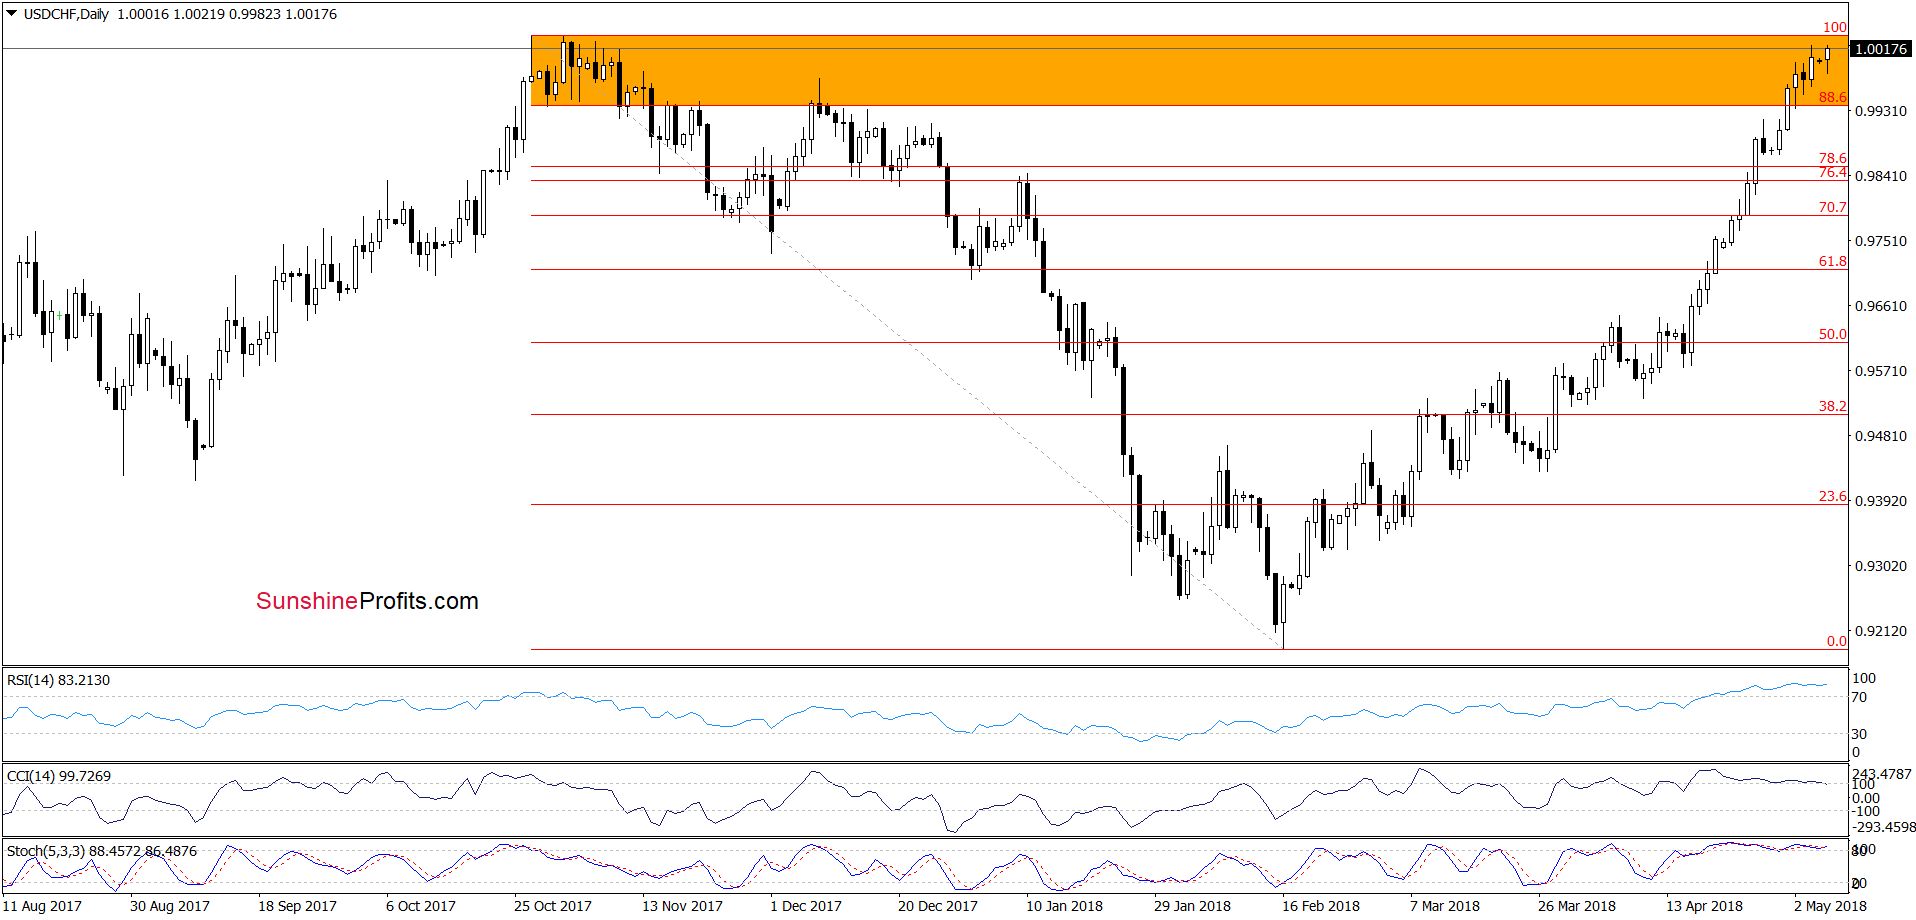
Task: Click the 25 Oct 2017 date label
Action: click(553, 906)
